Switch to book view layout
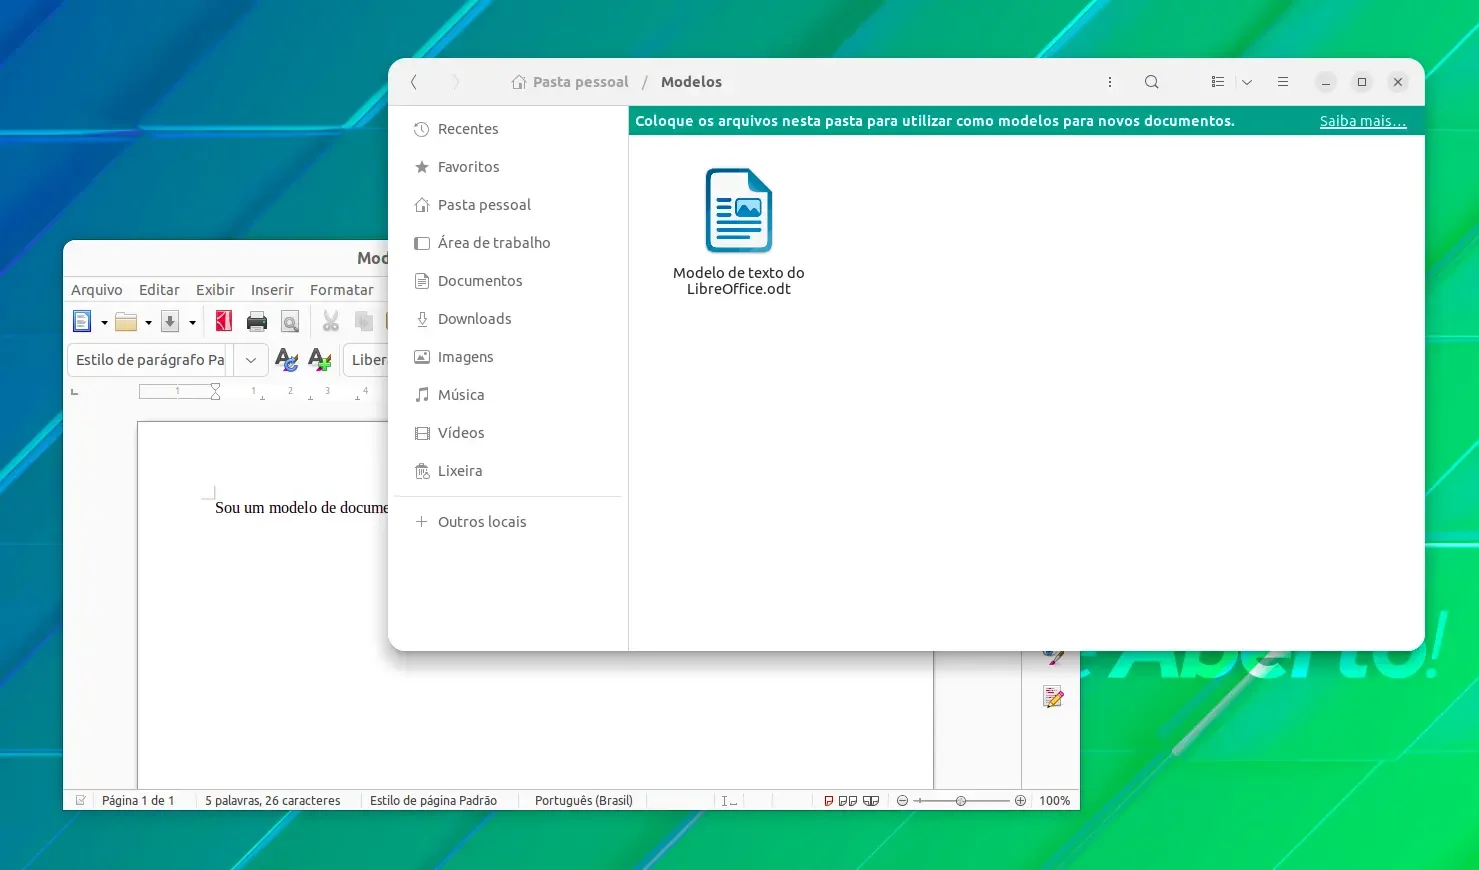 tap(871, 801)
